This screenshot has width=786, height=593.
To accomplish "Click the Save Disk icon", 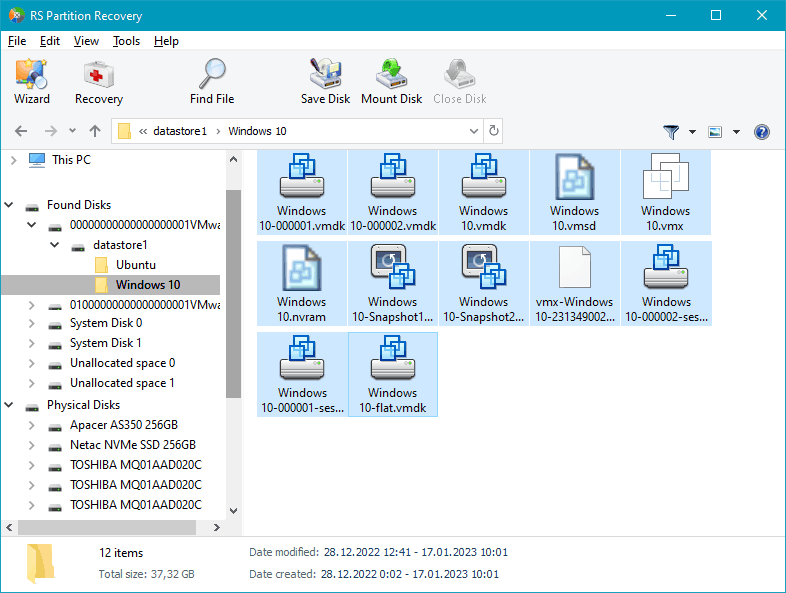I will pos(325,81).
